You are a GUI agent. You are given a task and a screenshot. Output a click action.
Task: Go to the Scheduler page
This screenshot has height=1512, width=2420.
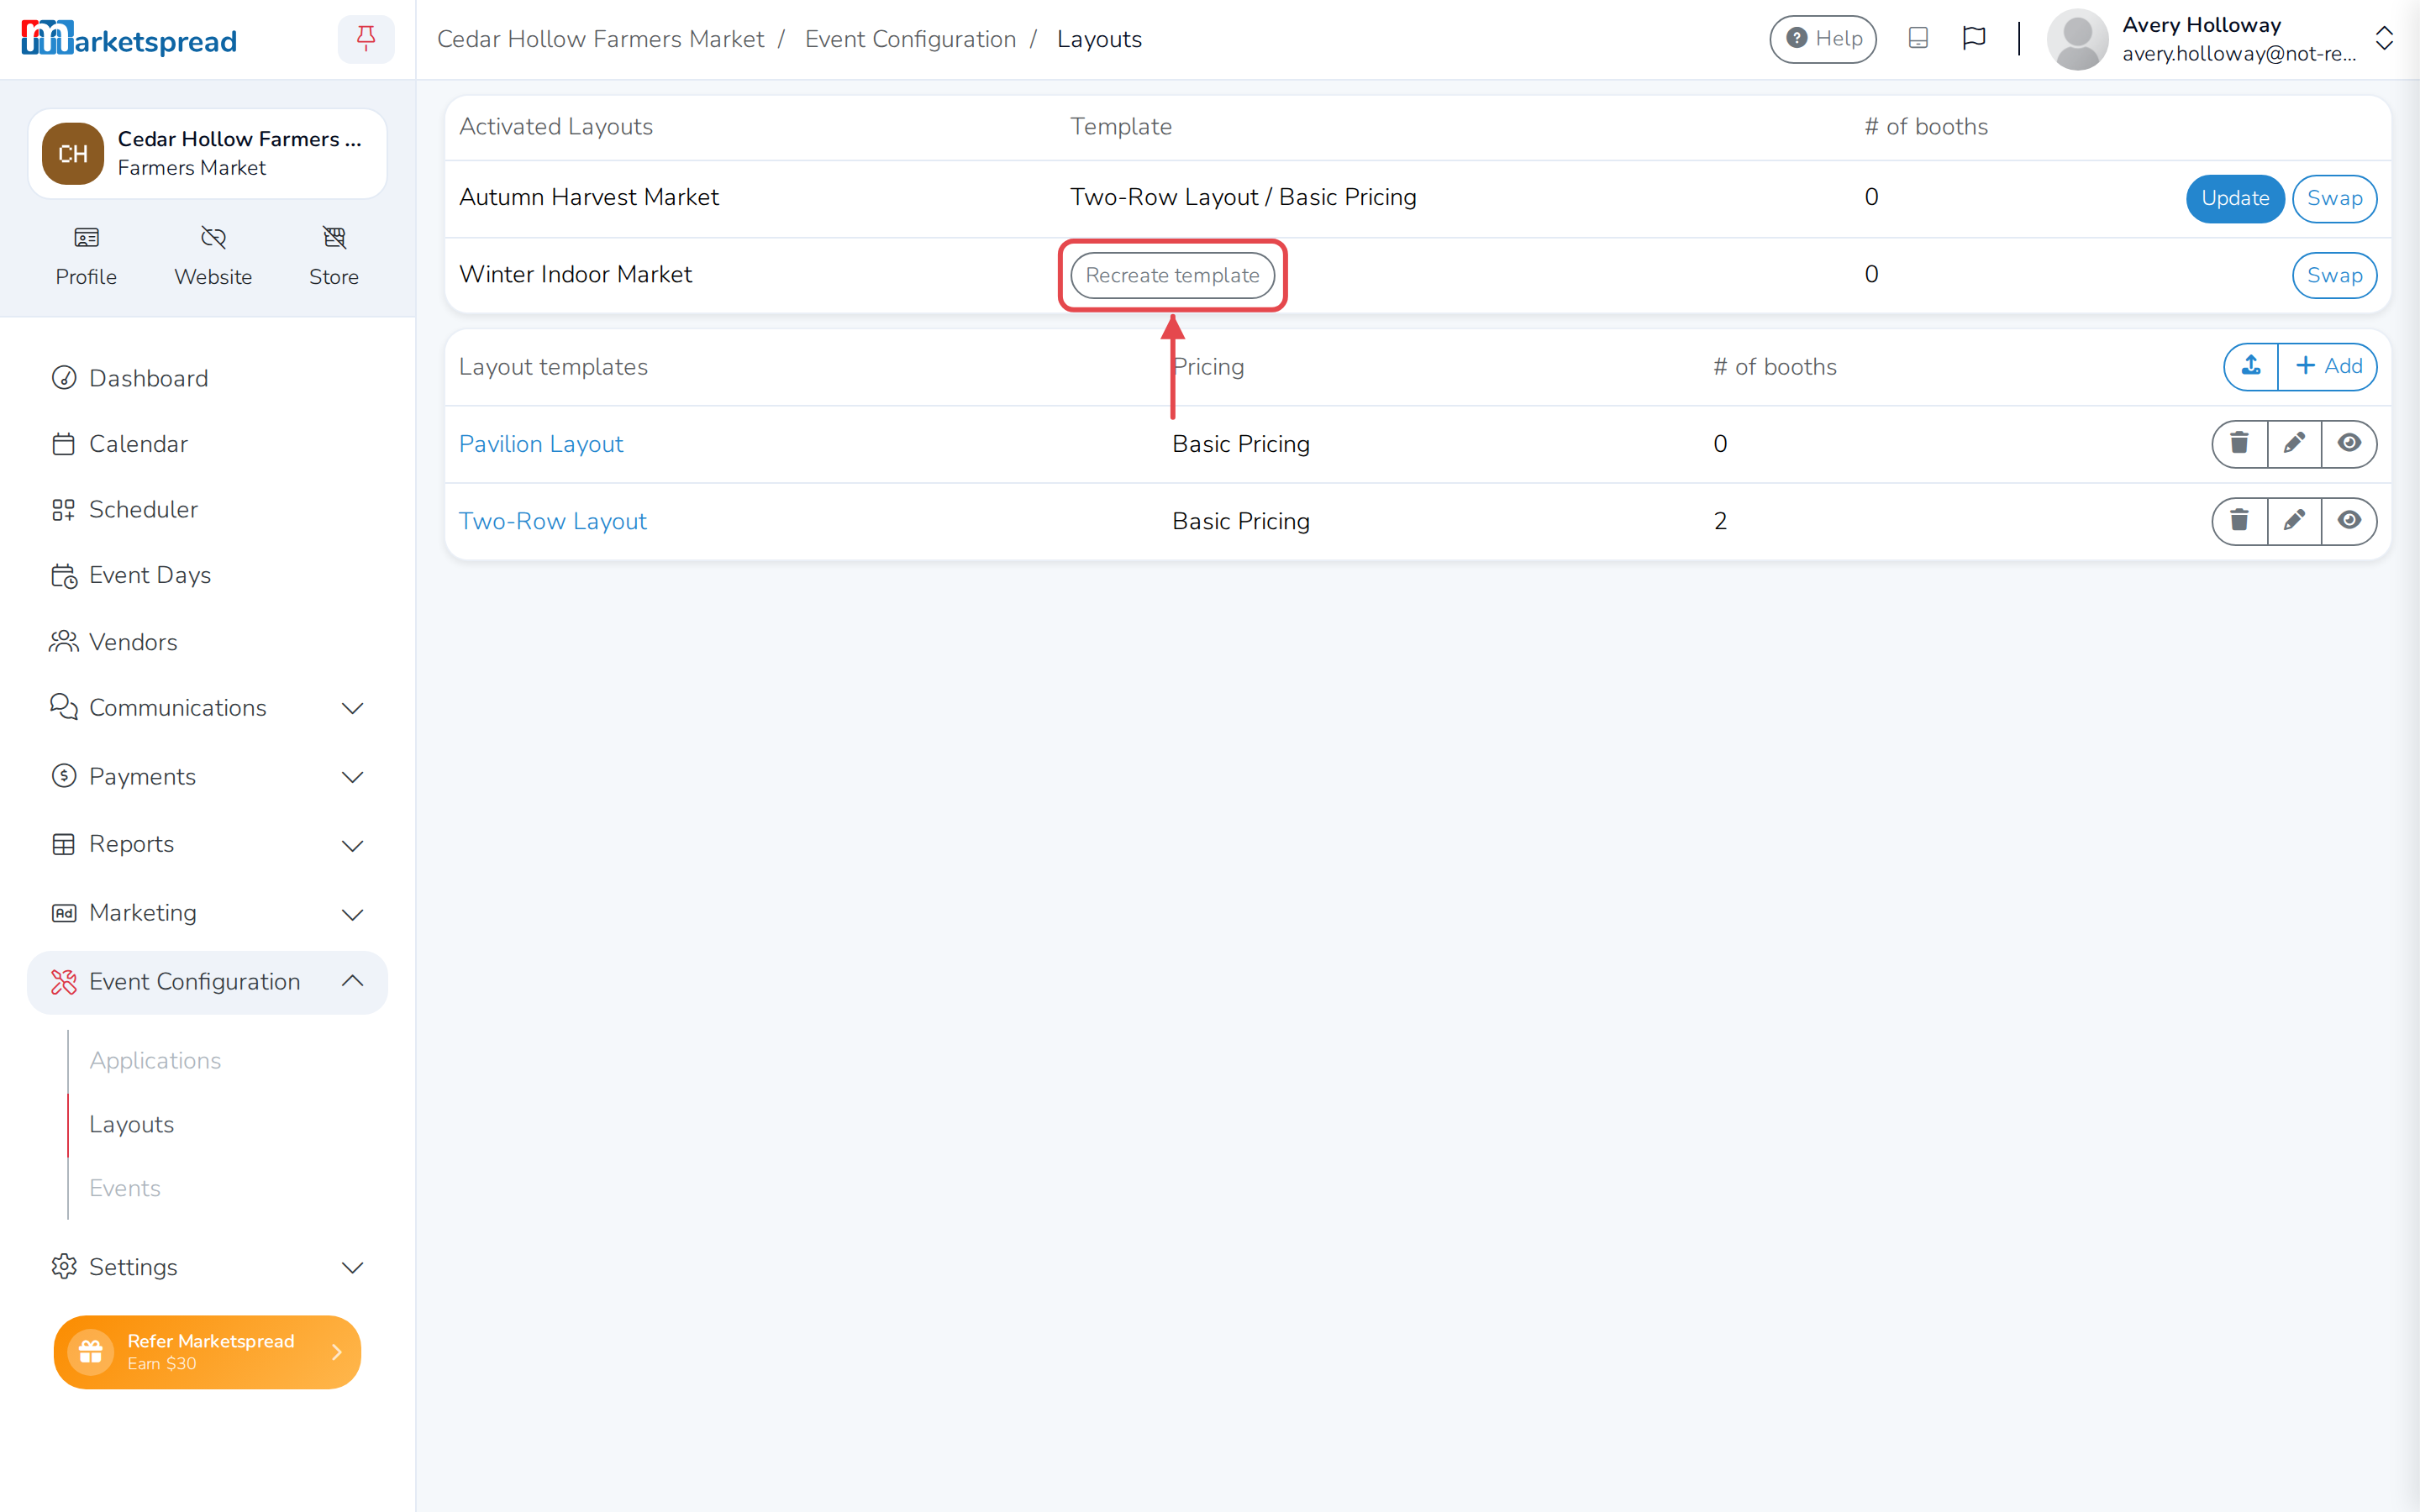click(207, 509)
